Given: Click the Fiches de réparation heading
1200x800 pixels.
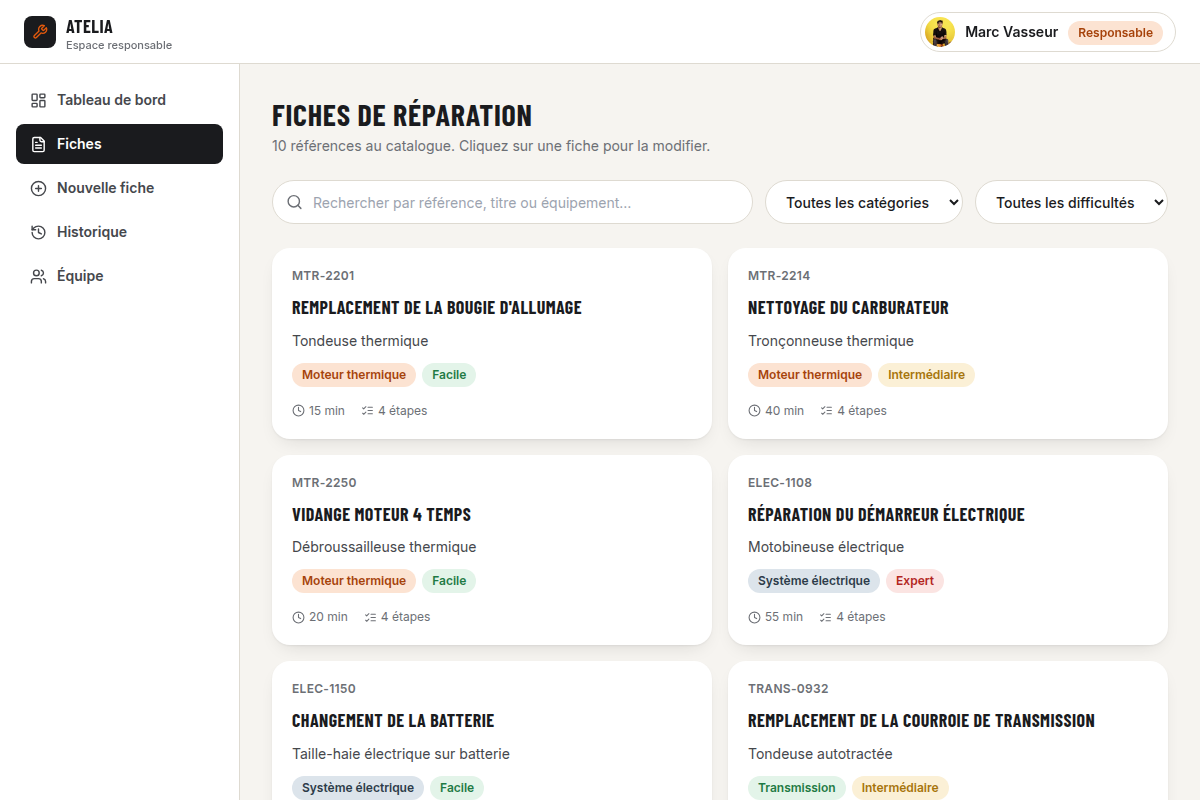Looking at the screenshot, I should click(402, 115).
